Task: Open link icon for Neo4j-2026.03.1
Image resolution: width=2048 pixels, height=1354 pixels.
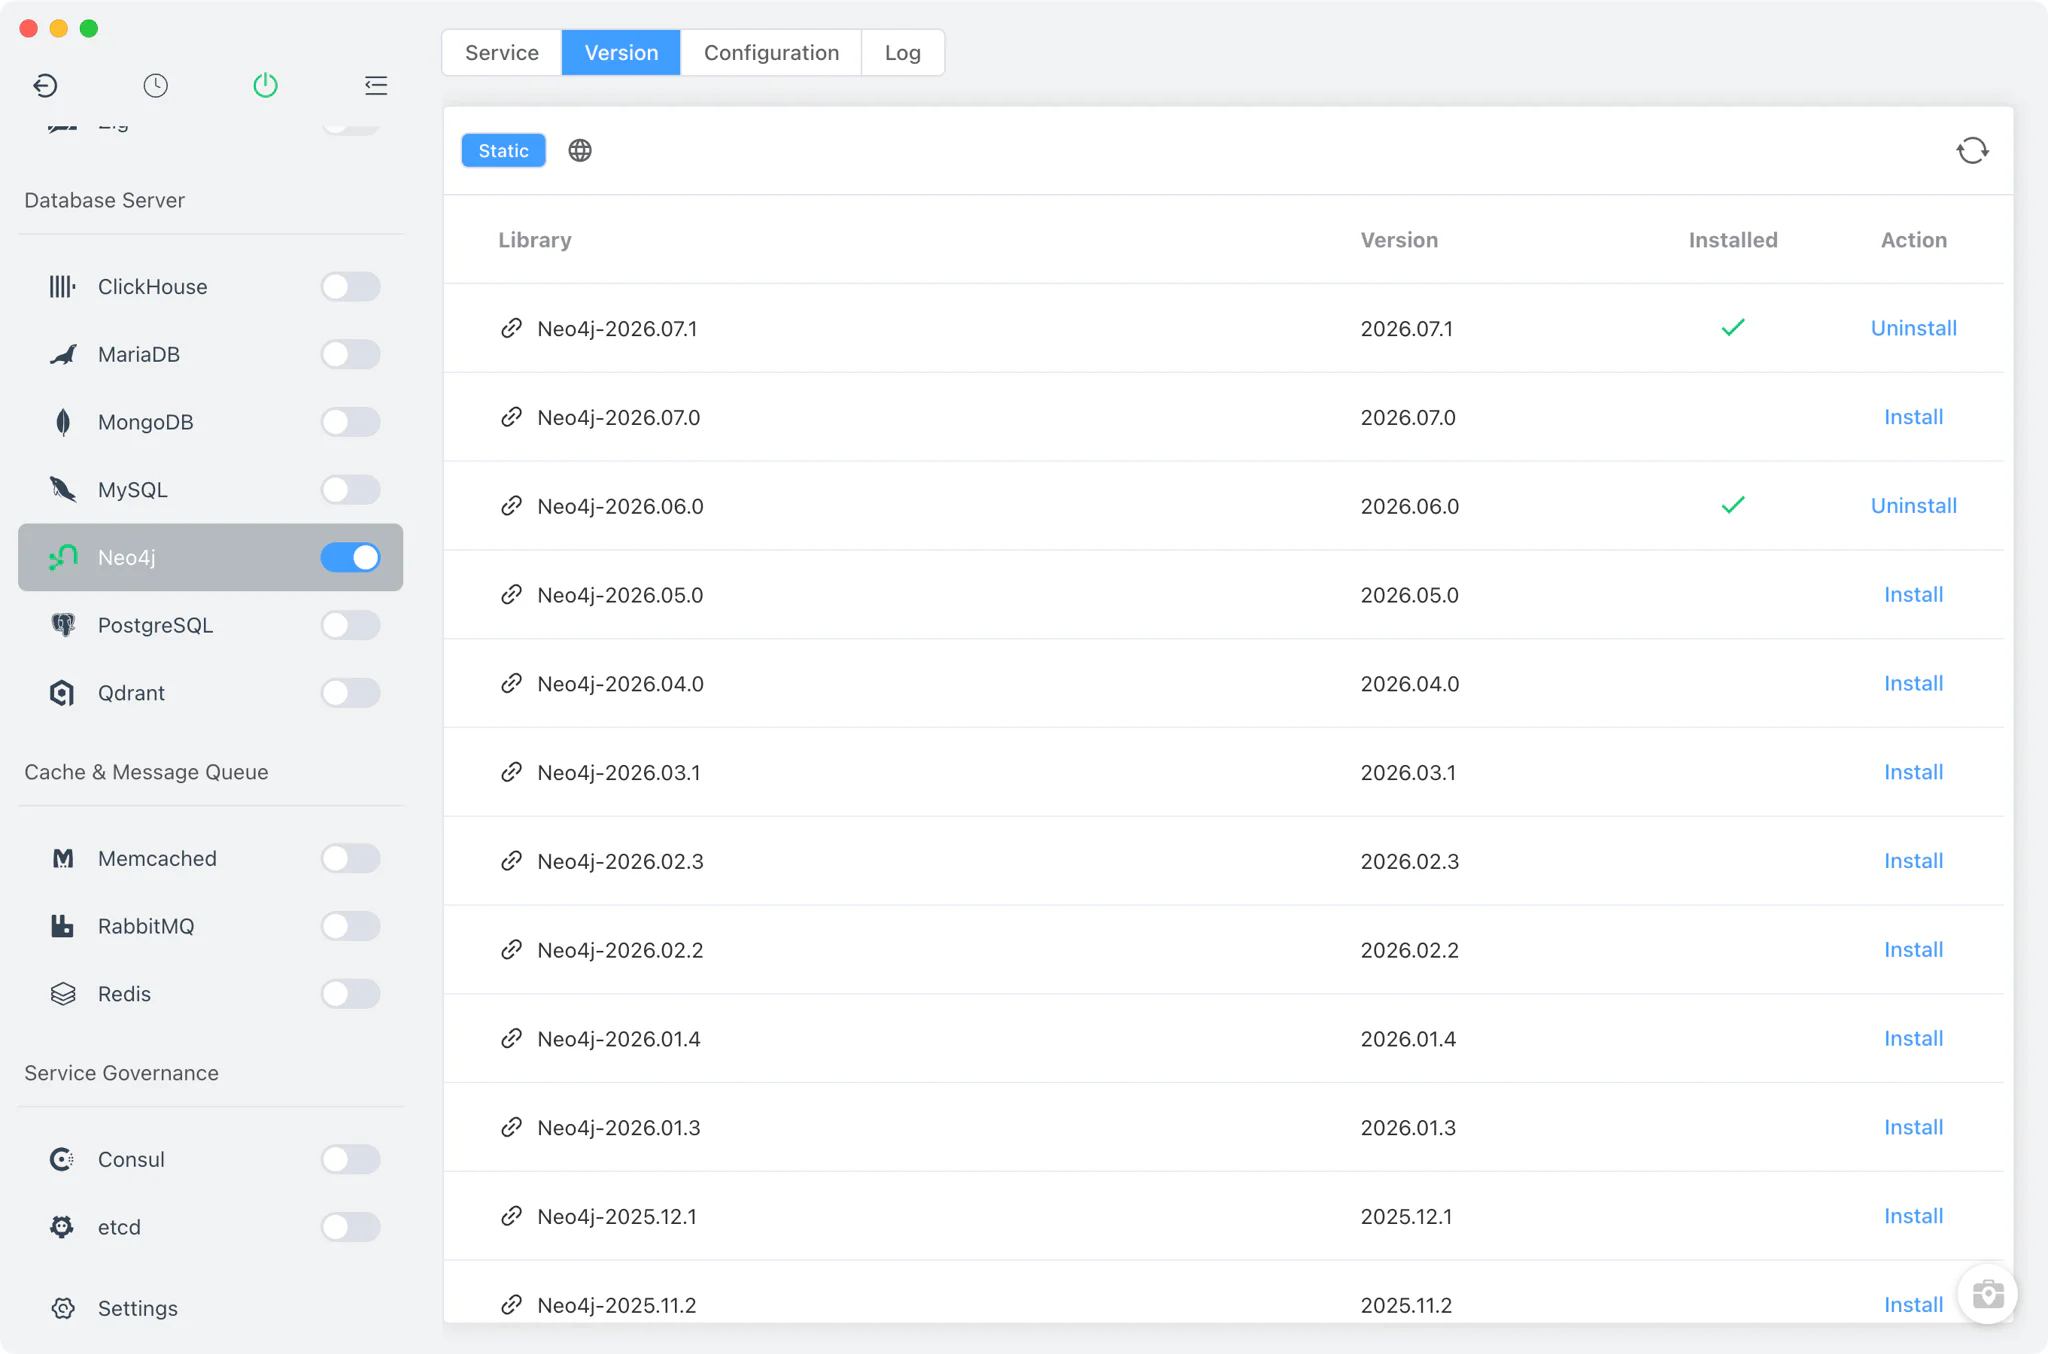Action: tap(511, 772)
